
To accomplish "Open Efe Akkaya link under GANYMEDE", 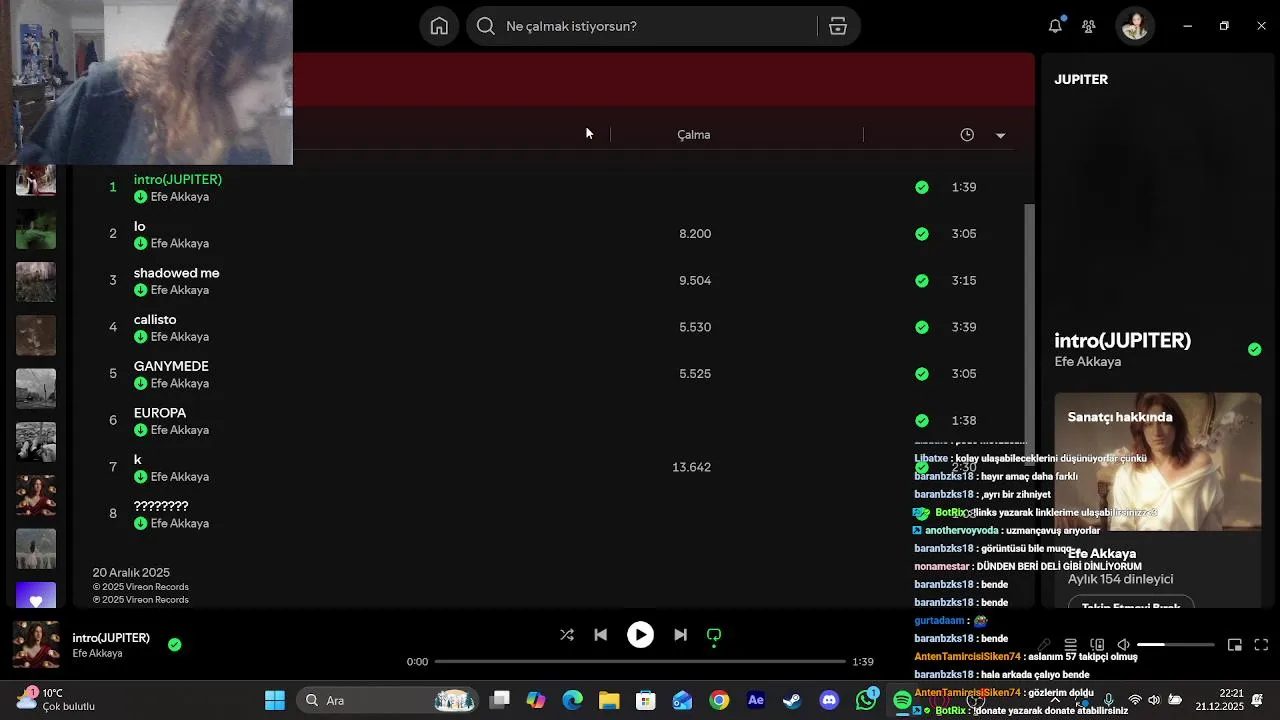I will tap(180, 383).
